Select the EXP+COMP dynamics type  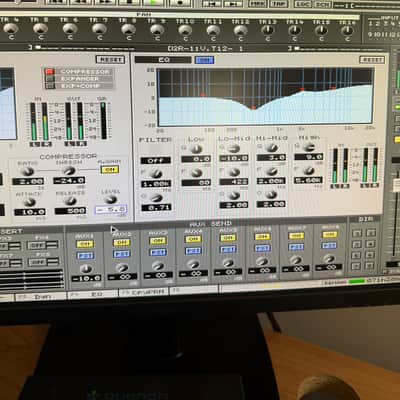79,86
